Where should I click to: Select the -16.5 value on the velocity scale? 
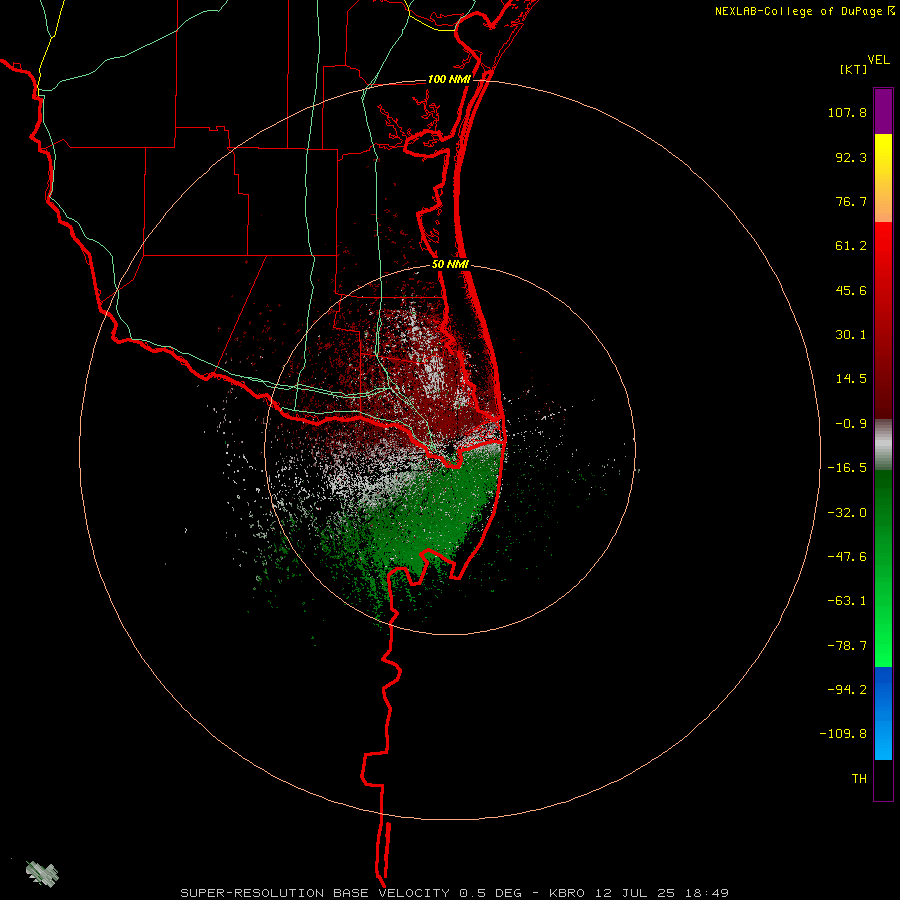(x=847, y=468)
